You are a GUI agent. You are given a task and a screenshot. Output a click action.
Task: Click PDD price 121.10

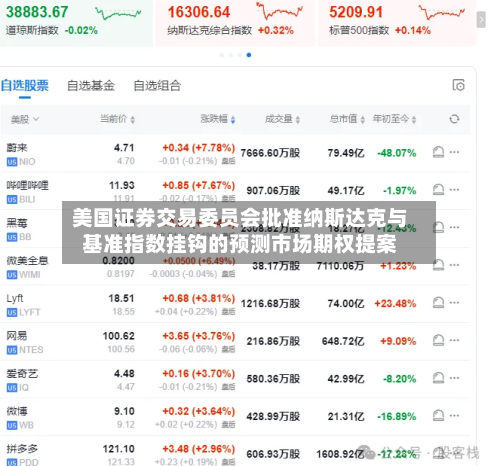[x=119, y=449]
